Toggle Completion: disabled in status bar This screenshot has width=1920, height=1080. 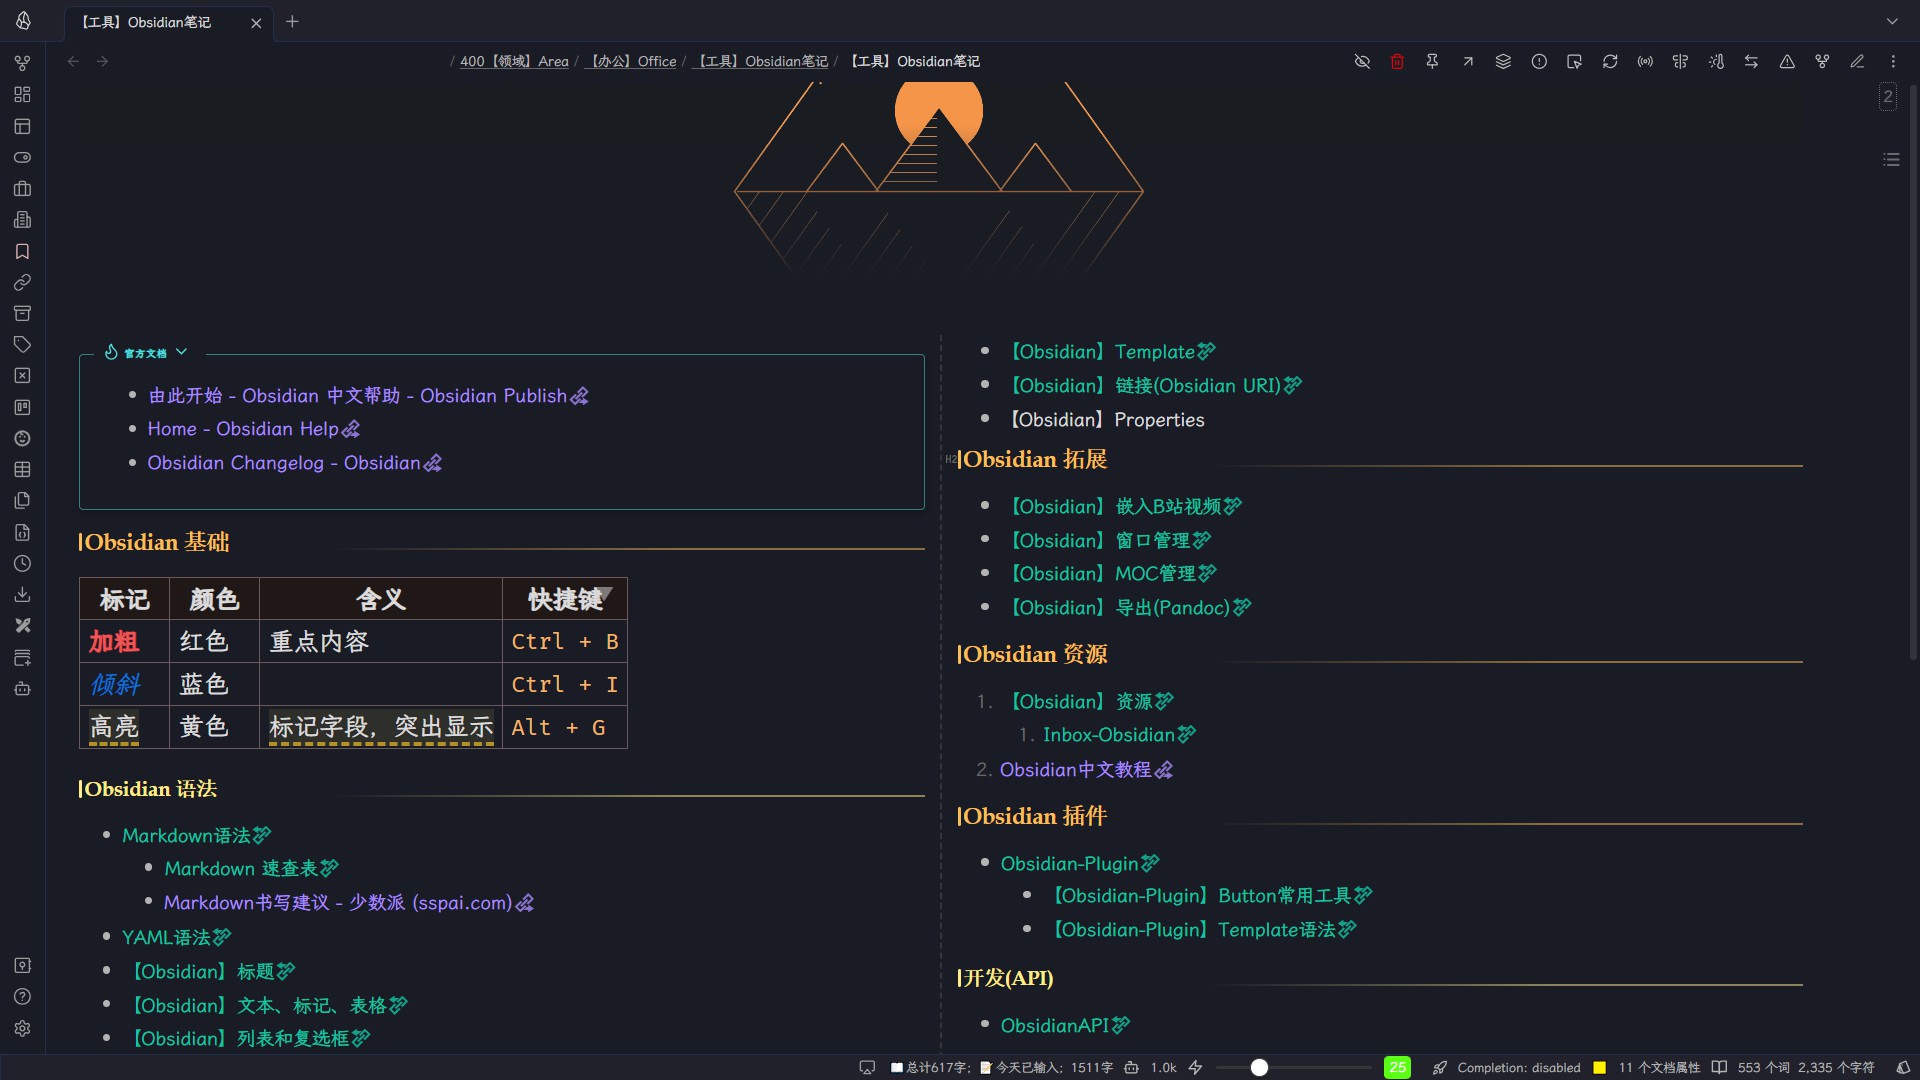coord(1518,1067)
